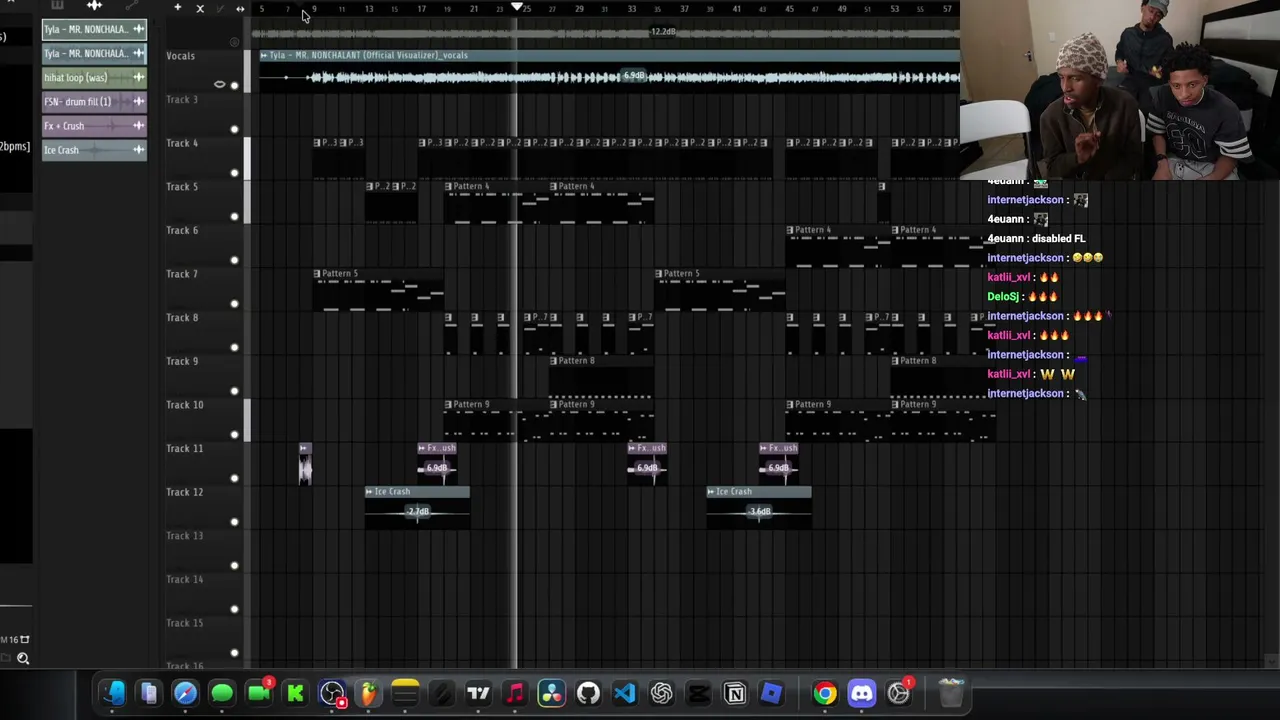Open the vocals audio clip menu arrow
Image resolution: width=1280 pixels, height=720 pixels.
coord(264,55)
